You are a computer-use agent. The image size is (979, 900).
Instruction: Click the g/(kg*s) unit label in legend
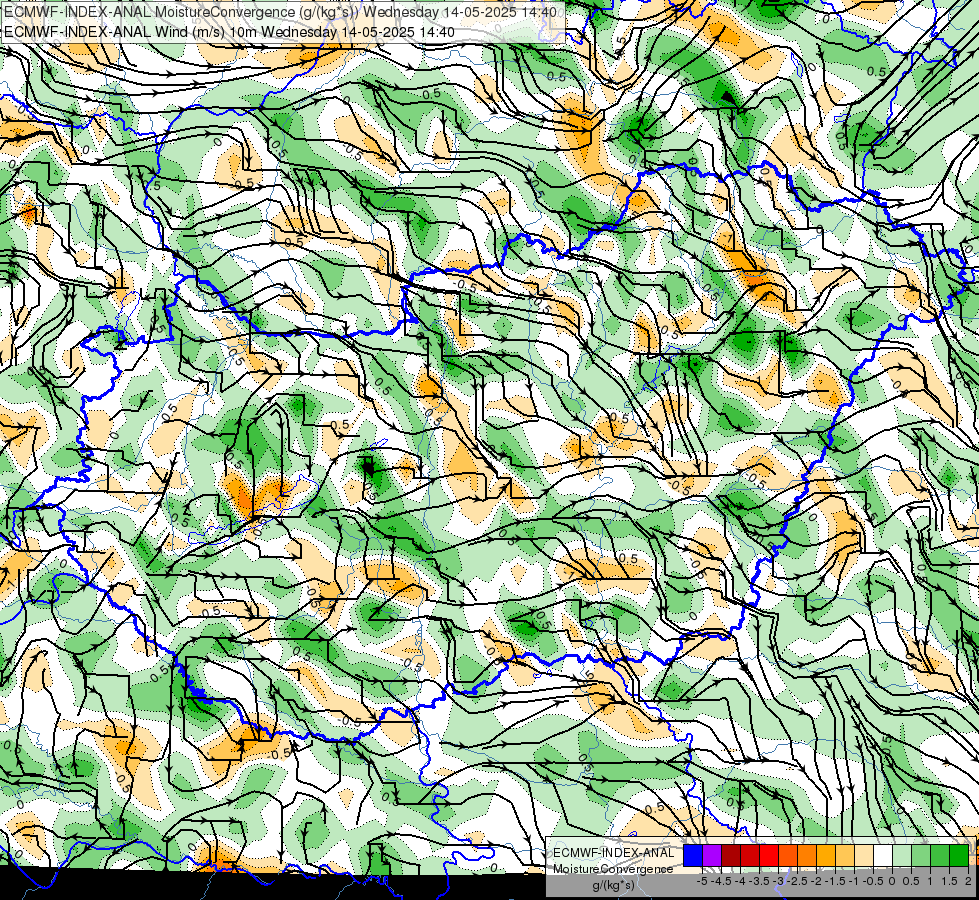tap(613, 885)
